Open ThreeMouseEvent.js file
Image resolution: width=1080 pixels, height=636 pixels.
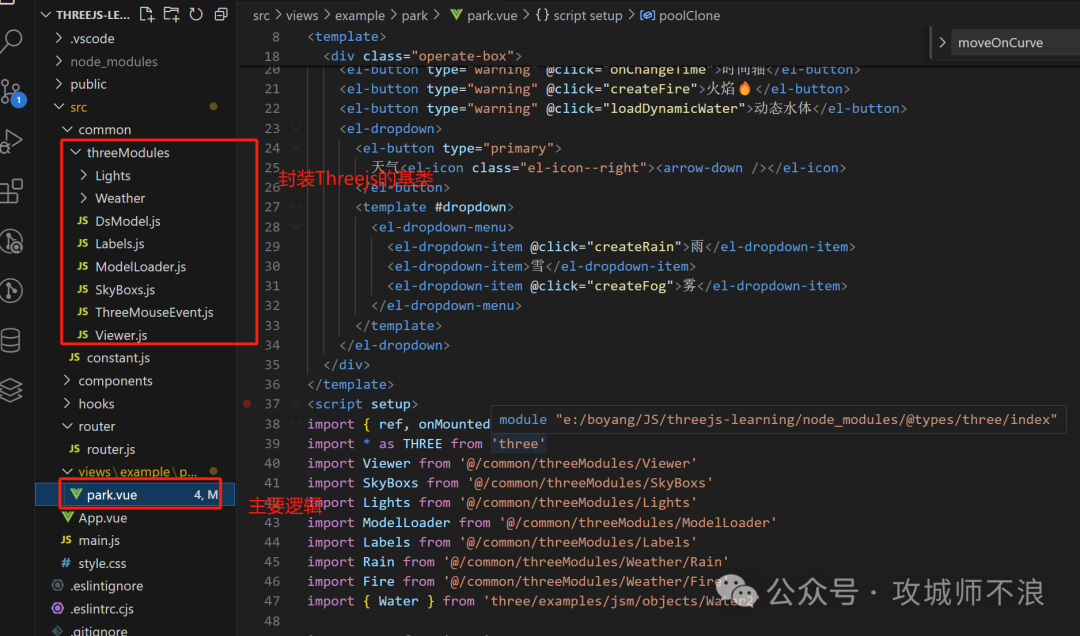154,312
